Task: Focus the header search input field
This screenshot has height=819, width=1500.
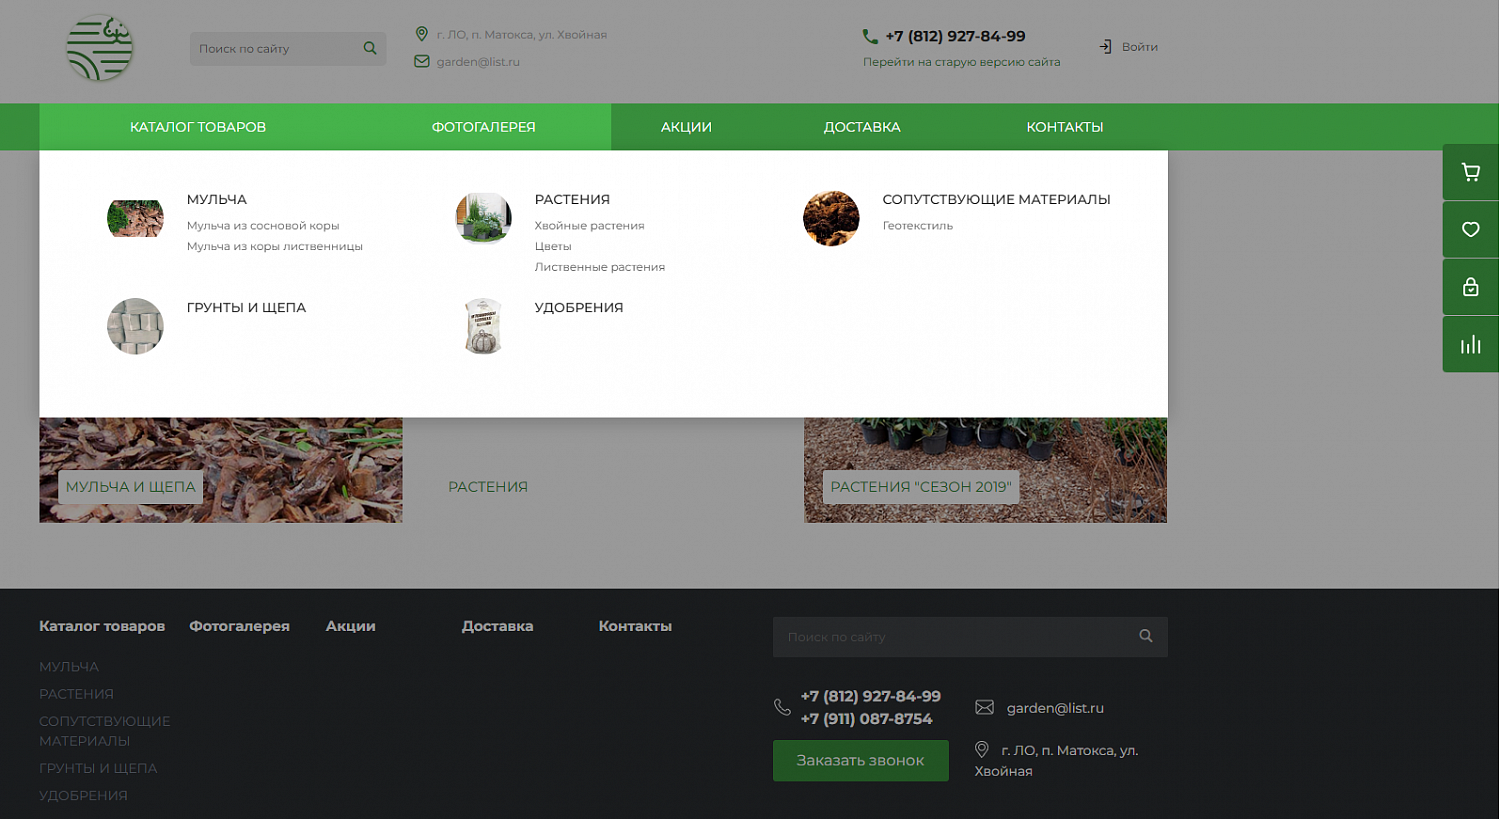Action: (275, 48)
